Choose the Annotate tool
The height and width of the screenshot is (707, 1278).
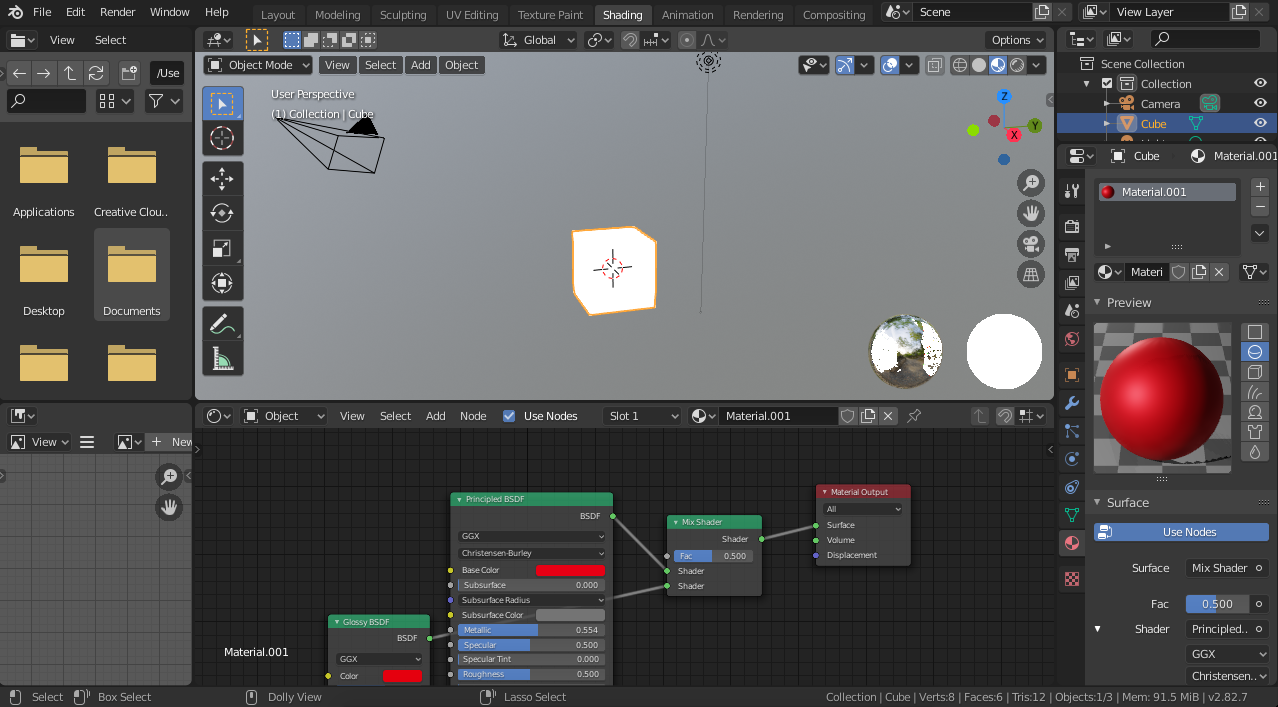point(222,324)
